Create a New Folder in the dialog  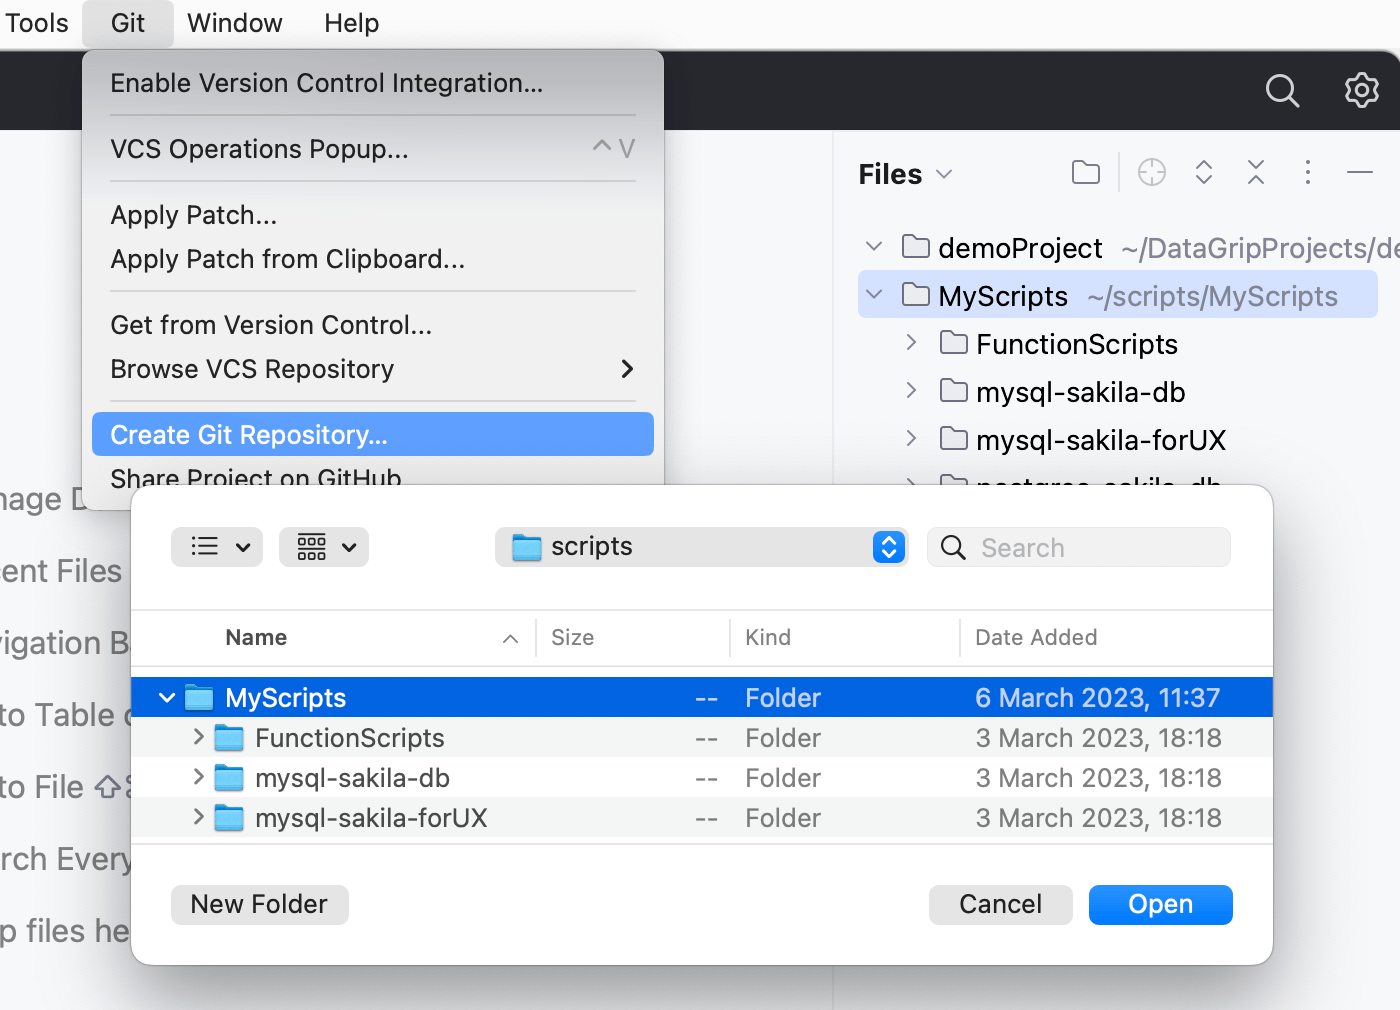[x=259, y=904]
